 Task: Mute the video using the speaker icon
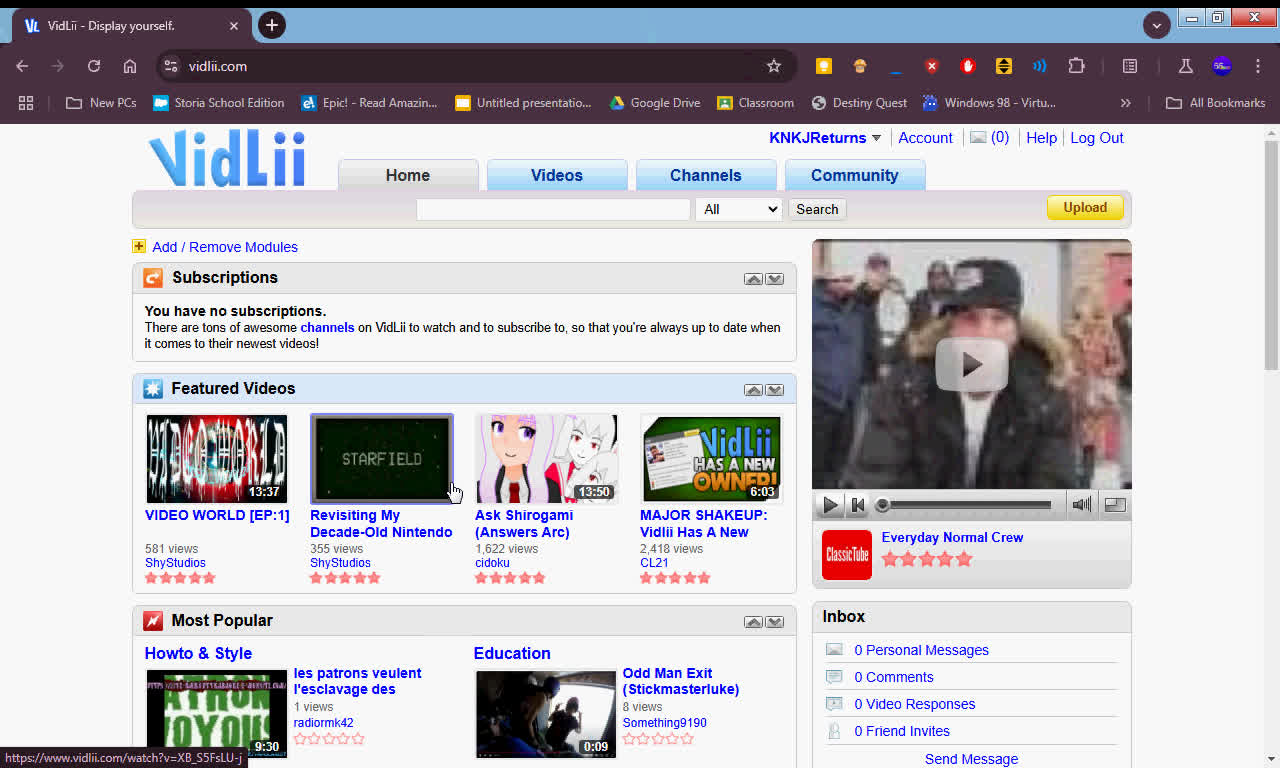1081,505
